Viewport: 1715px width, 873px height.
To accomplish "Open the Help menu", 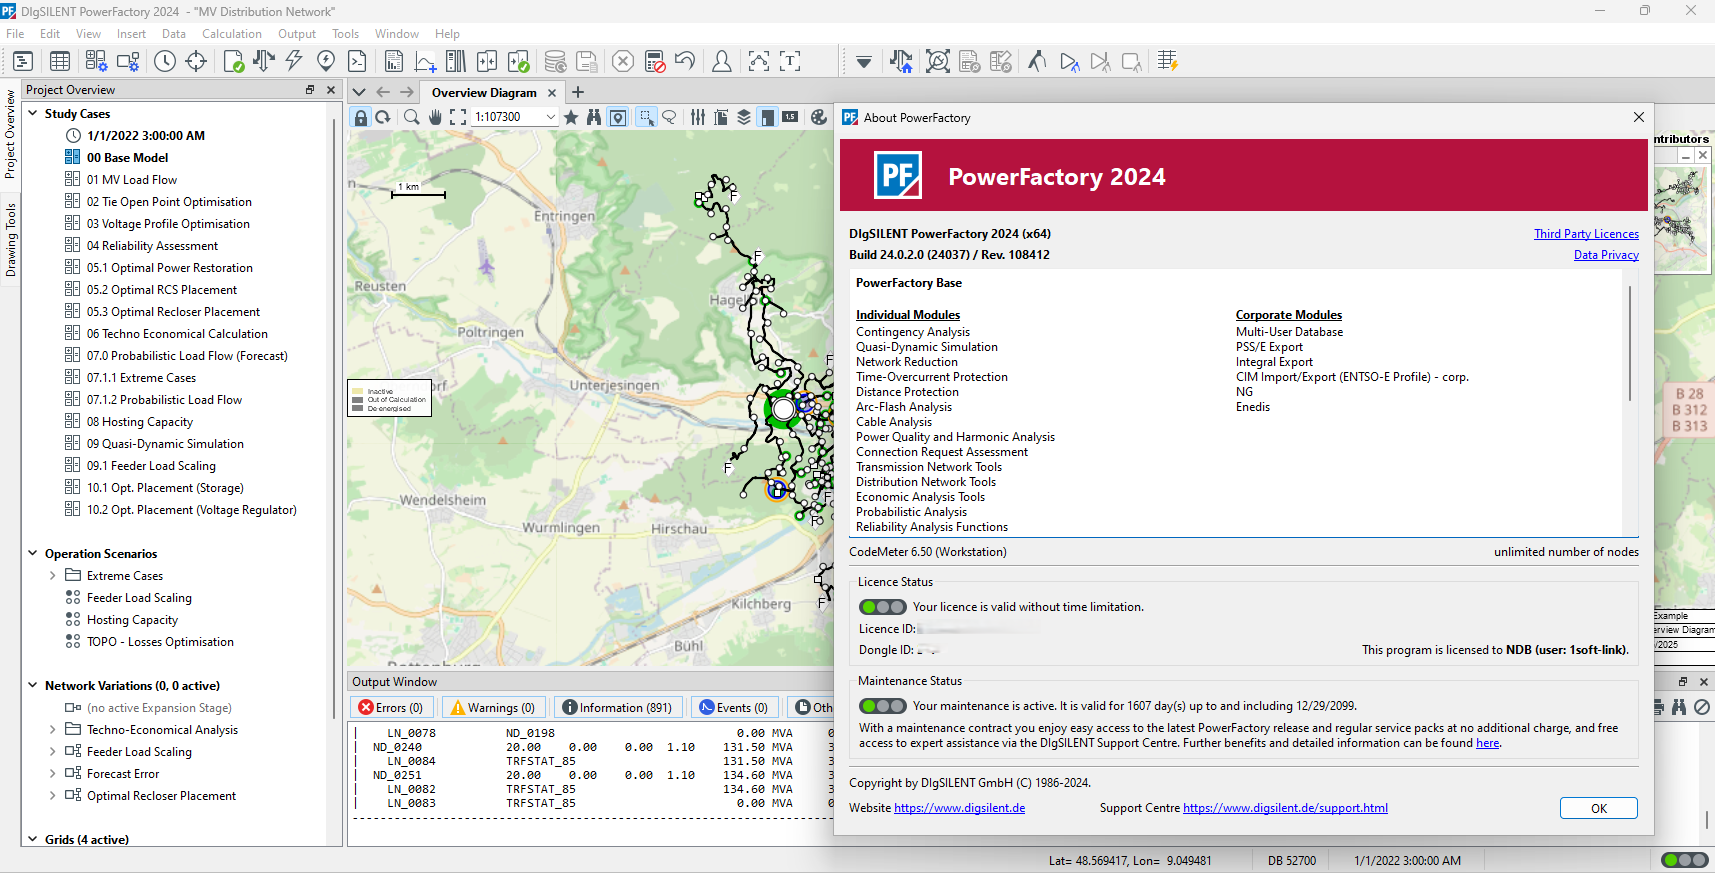I will pos(447,34).
